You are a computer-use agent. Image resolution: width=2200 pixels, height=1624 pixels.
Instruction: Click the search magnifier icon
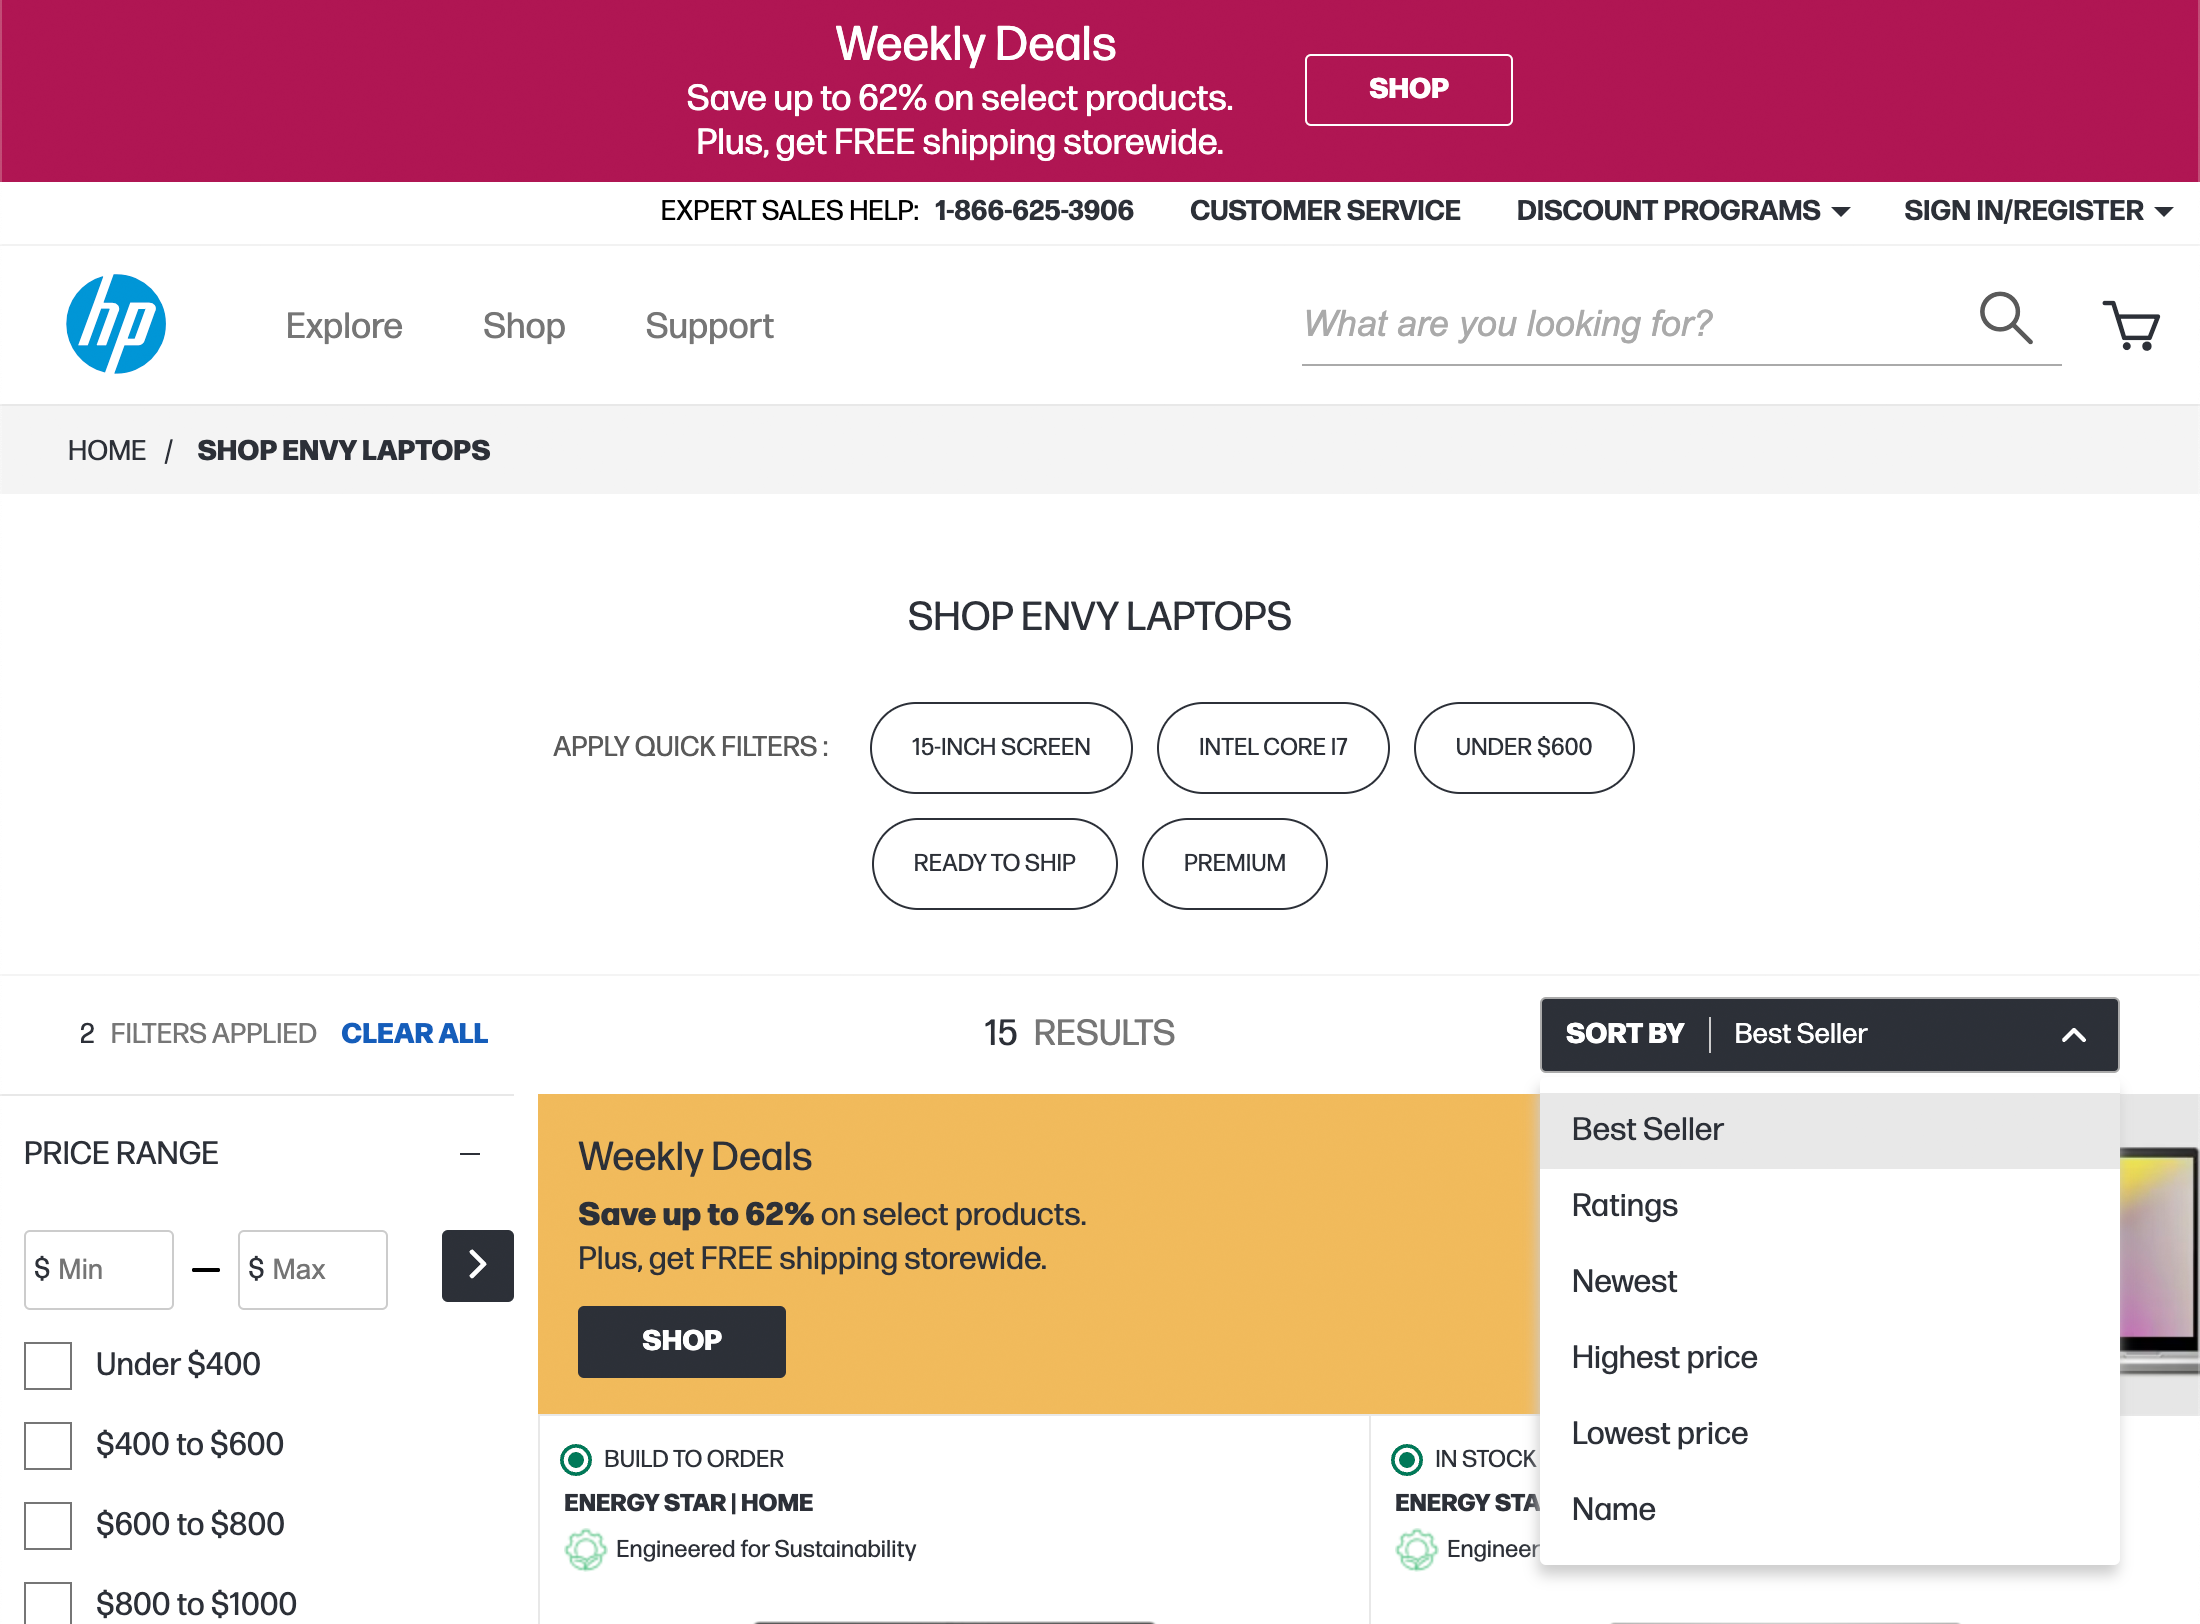pyautogui.click(x=2005, y=319)
